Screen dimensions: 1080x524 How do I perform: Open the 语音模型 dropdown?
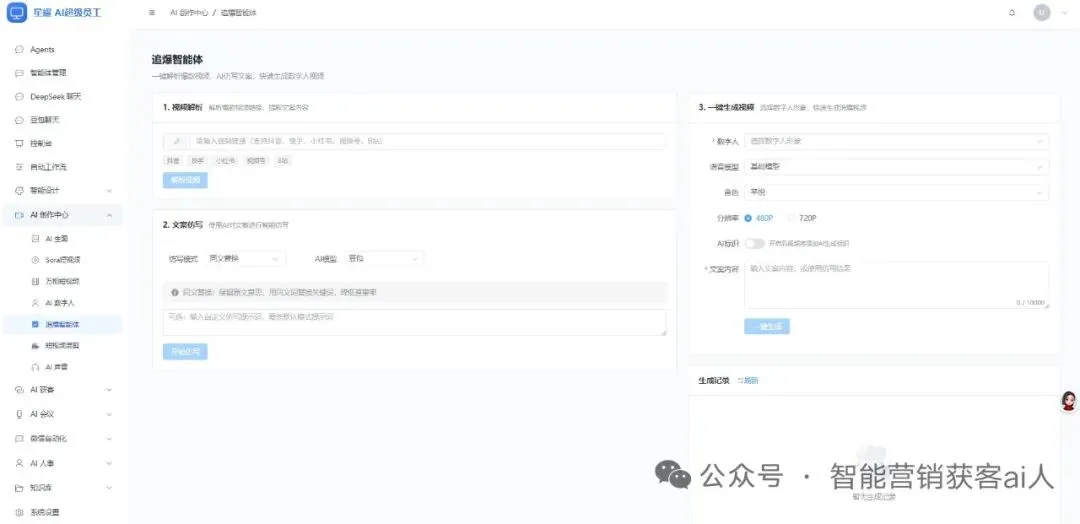point(896,167)
